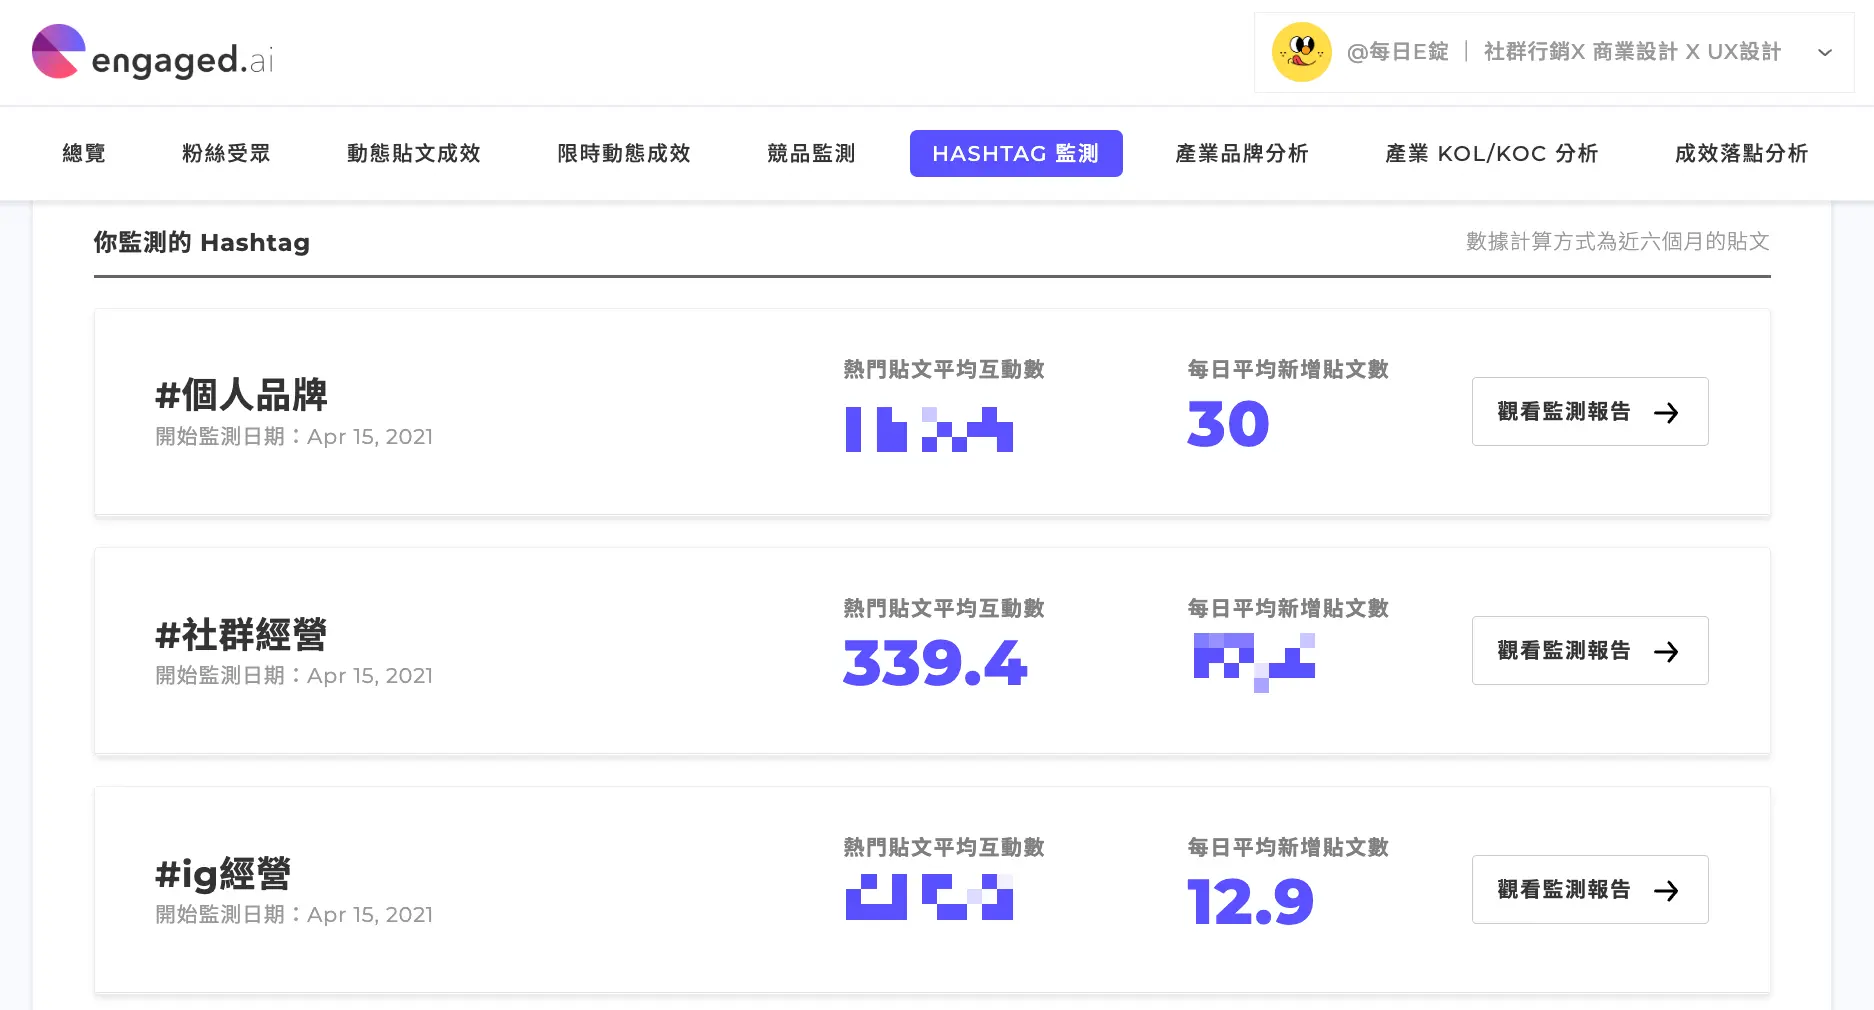Click the 數據計算方式為近六個月的貼文 note

[x=1618, y=241]
